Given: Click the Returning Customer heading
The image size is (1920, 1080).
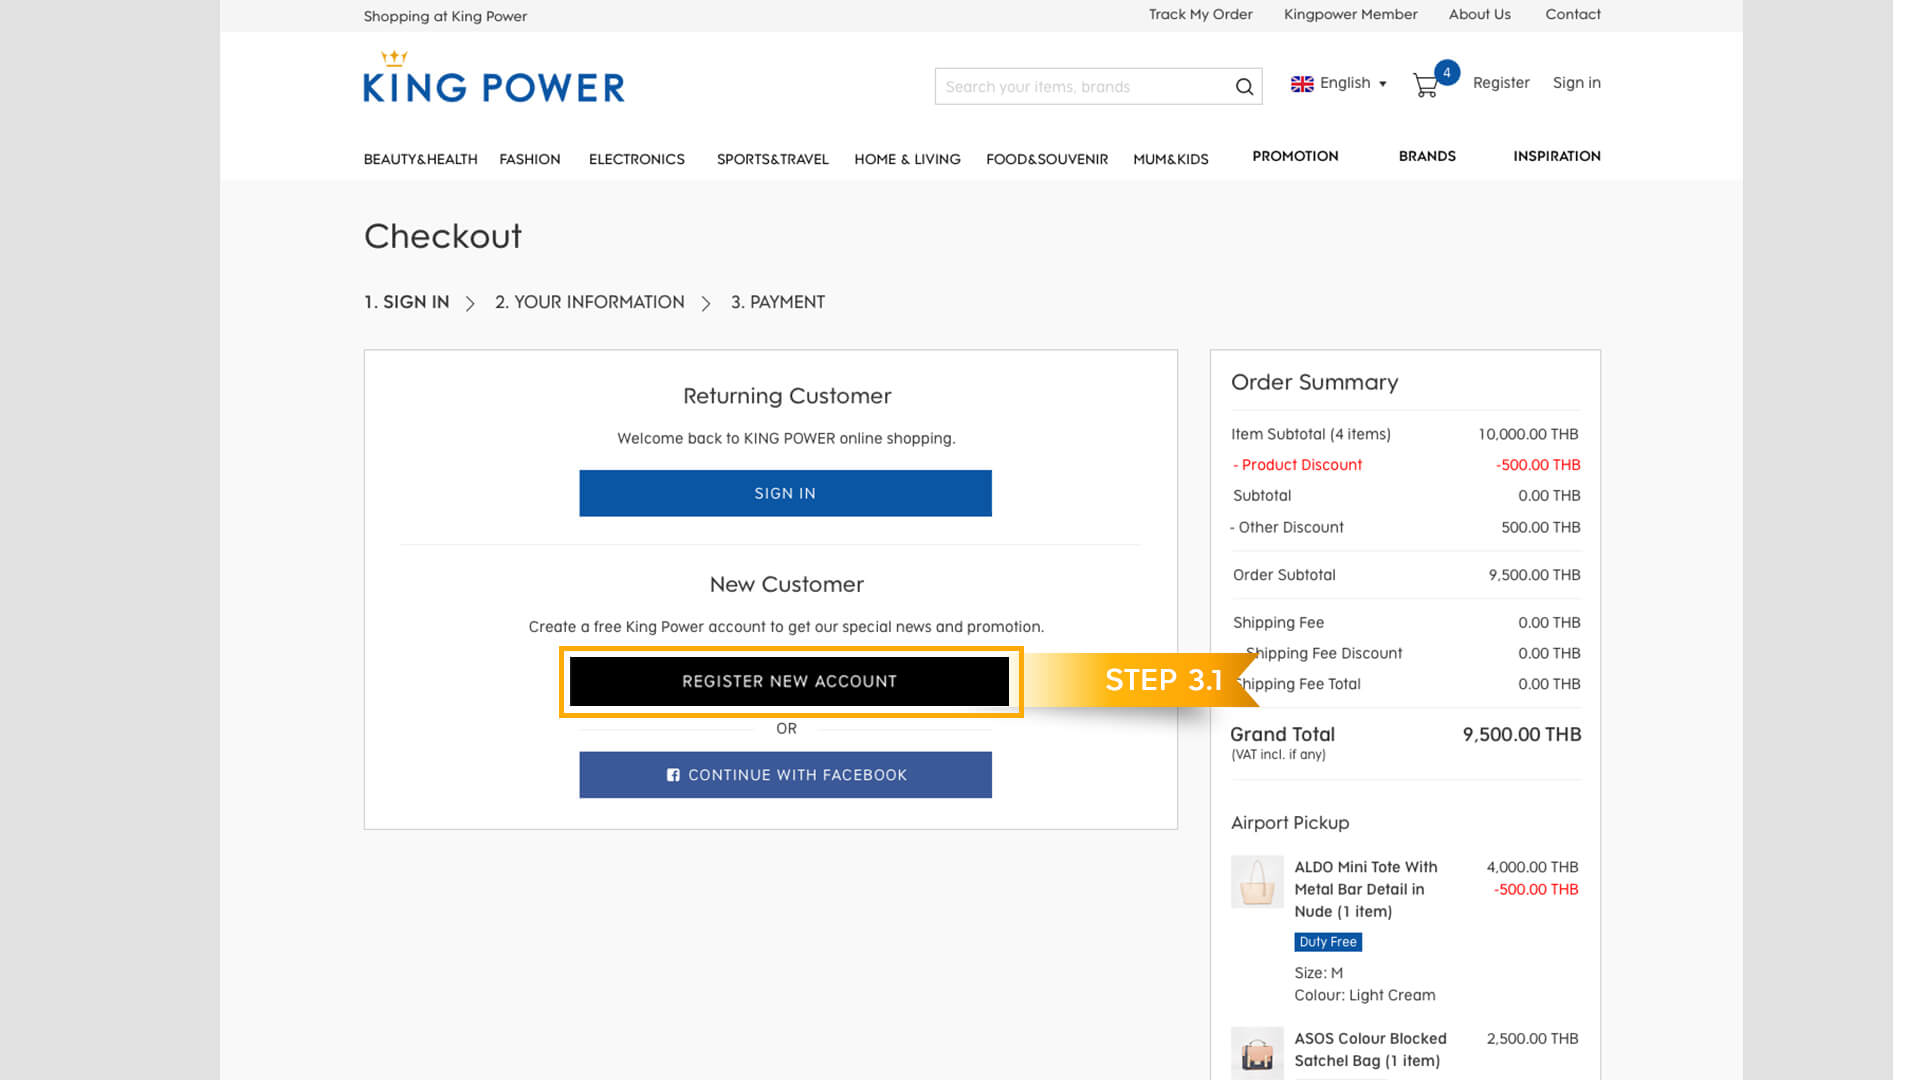Looking at the screenshot, I should coord(787,396).
